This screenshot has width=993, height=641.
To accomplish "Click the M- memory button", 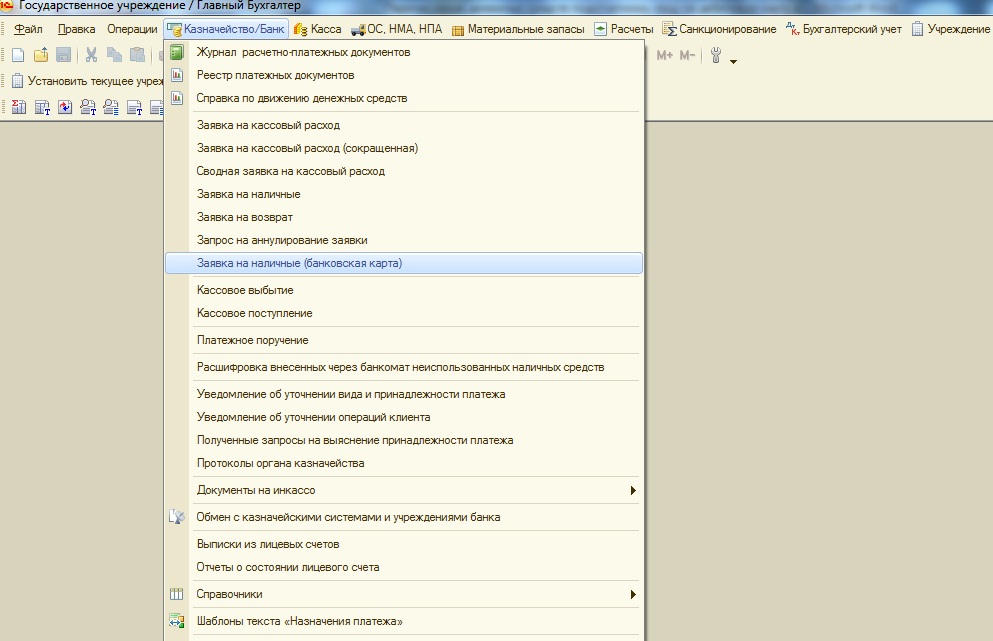I will coord(688,56).
